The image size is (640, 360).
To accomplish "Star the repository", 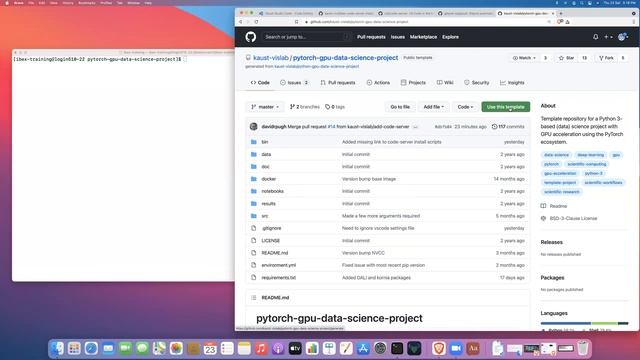I will tap(566, 58).
